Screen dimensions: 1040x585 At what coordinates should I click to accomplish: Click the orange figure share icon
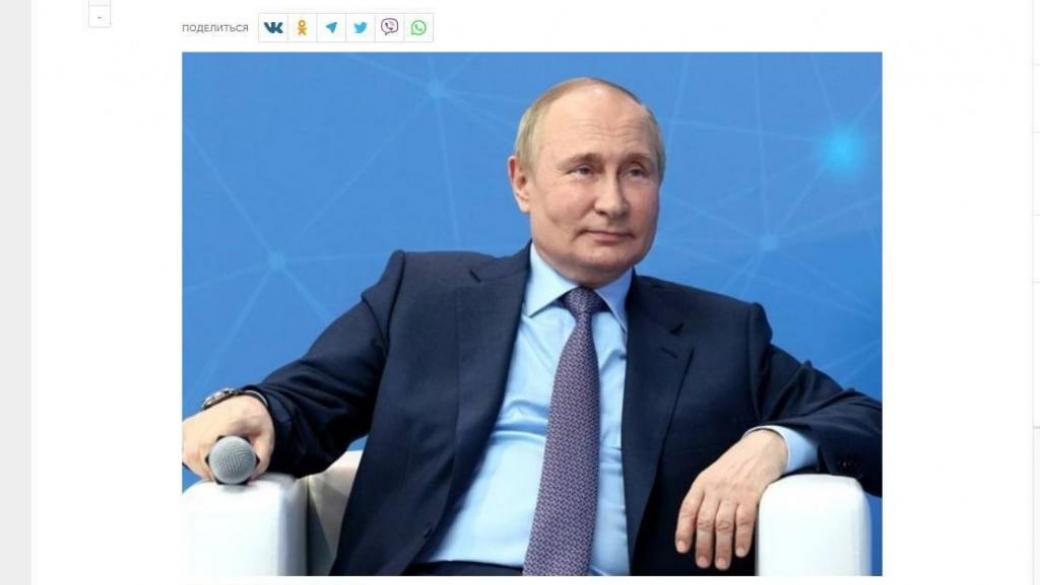coord(302,28)
